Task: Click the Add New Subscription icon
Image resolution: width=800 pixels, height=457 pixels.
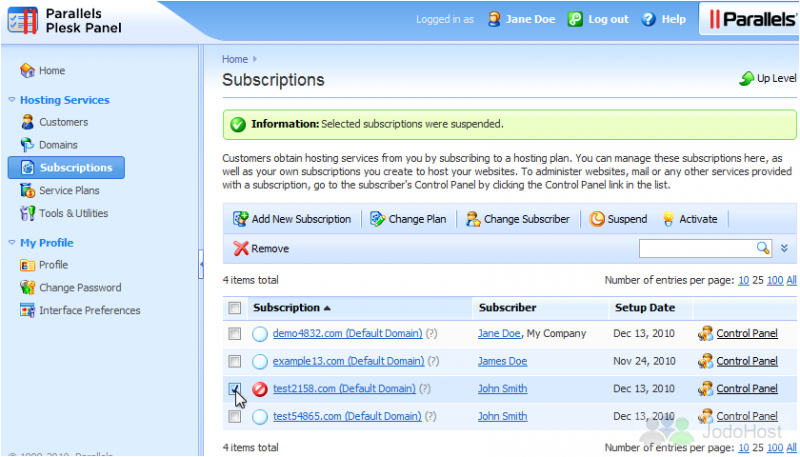Action: coord(241,219)
